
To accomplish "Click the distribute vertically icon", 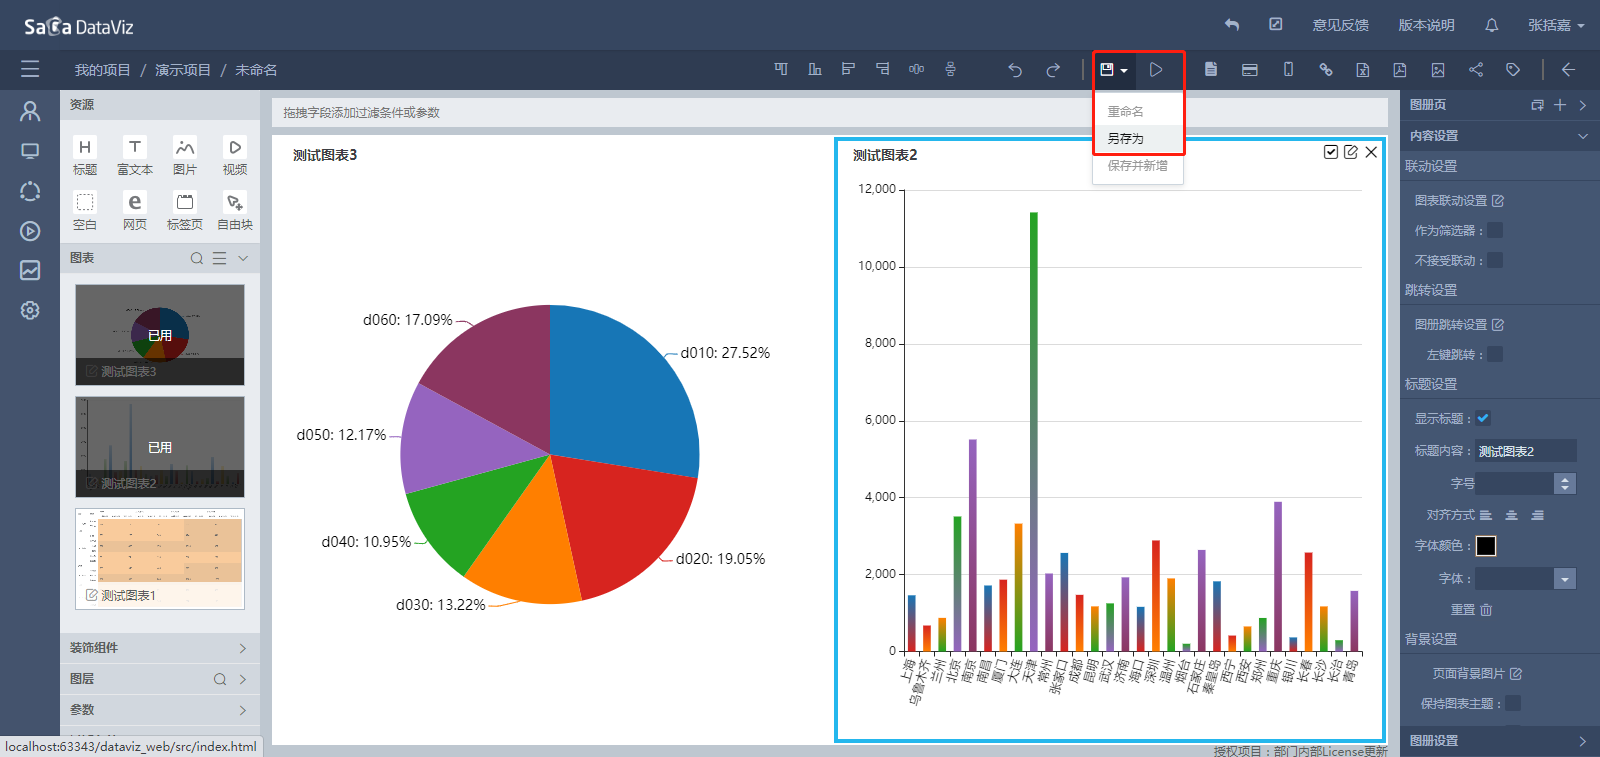I will (x=950, y=69).
